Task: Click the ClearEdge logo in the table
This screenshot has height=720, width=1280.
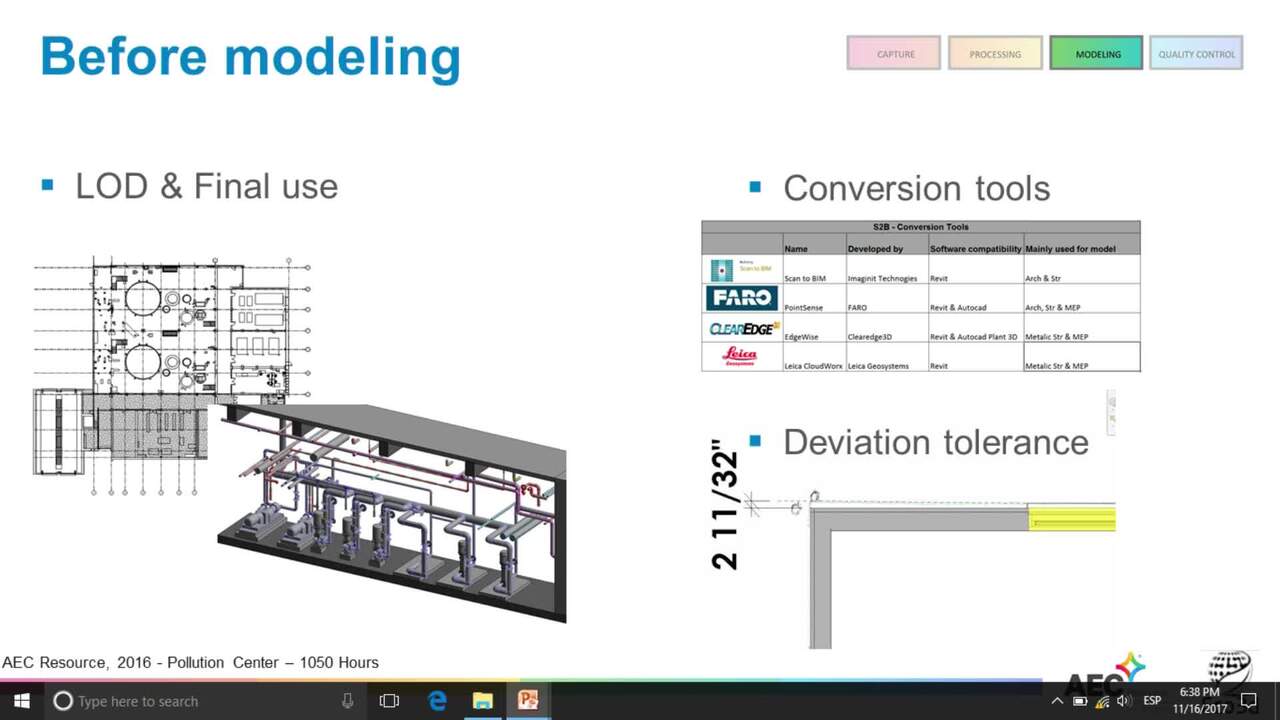Action: coord(742,327)
